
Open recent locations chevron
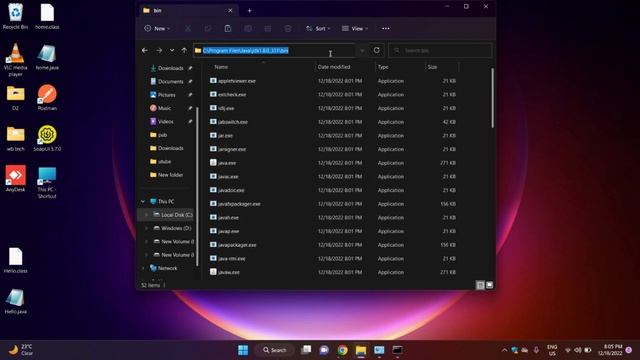tap(172, 51)
